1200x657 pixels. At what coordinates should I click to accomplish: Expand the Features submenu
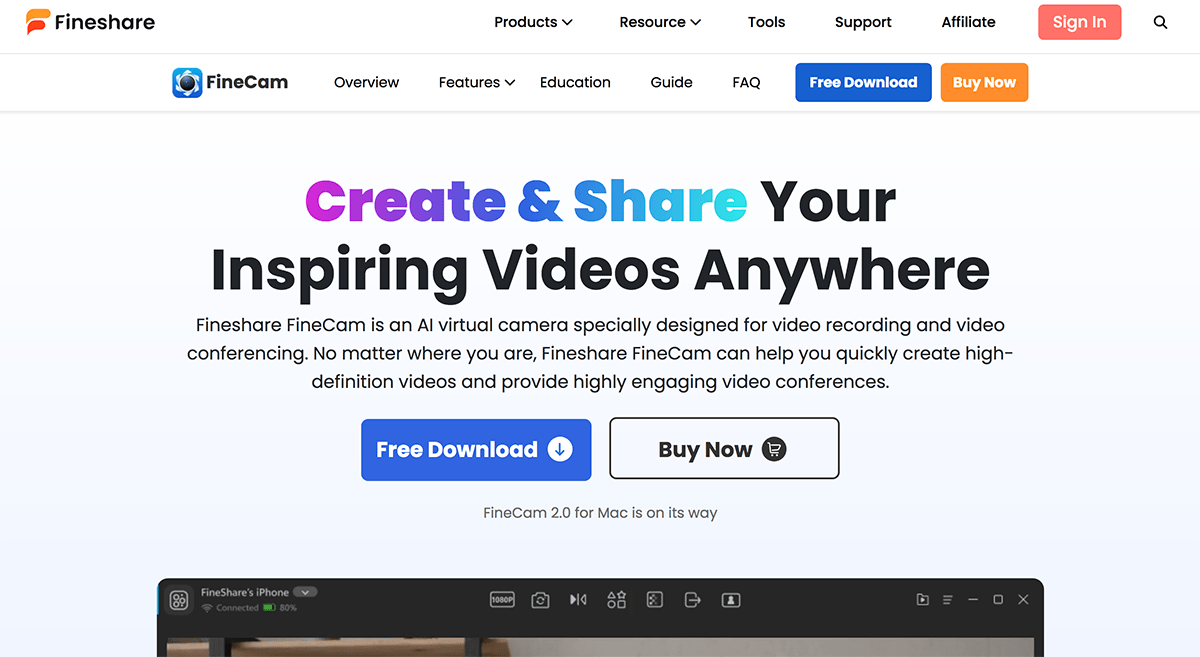pyautogui.click(x=477, y=82)
